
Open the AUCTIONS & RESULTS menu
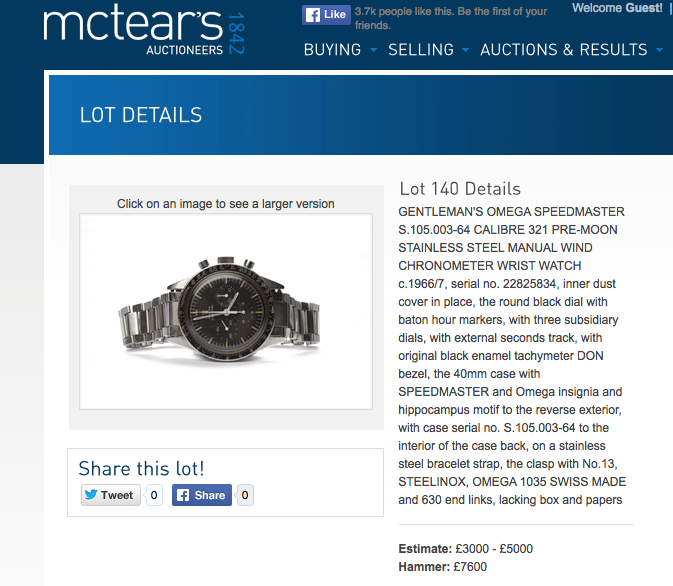click(x=564, y=50)
